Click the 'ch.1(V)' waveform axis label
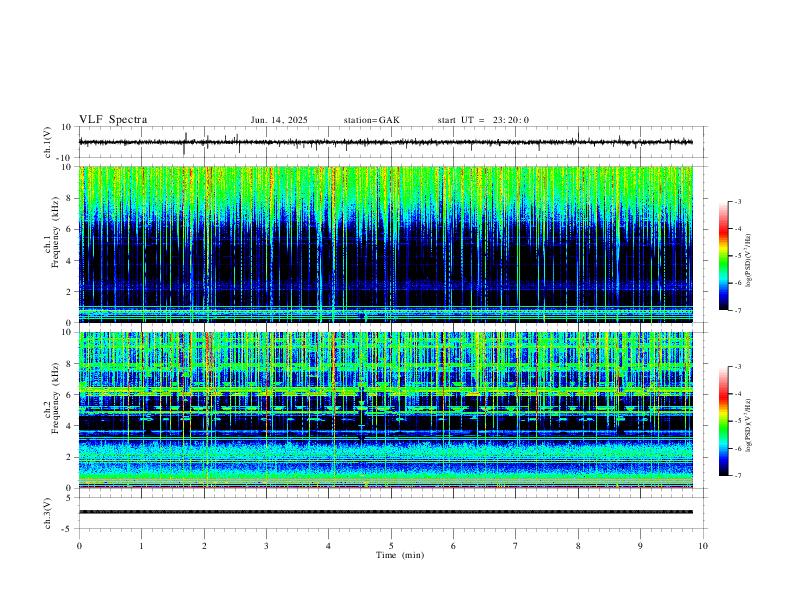792x612 pixels. [48, 142]
